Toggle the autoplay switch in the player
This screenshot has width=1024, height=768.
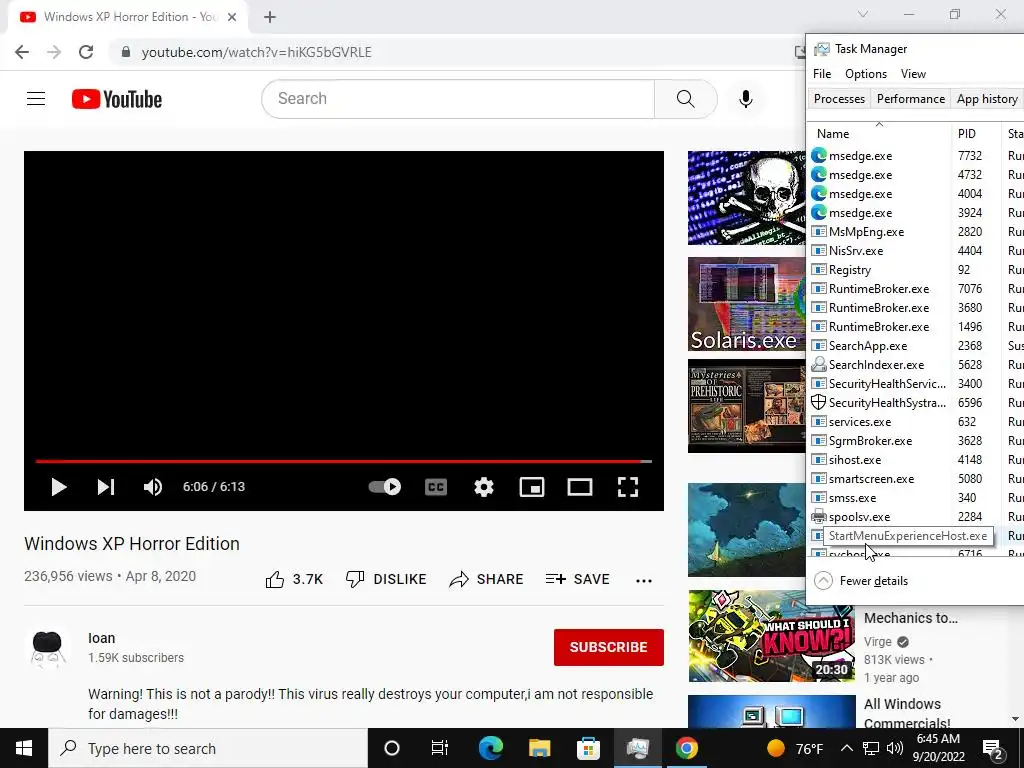coord(385,487)
